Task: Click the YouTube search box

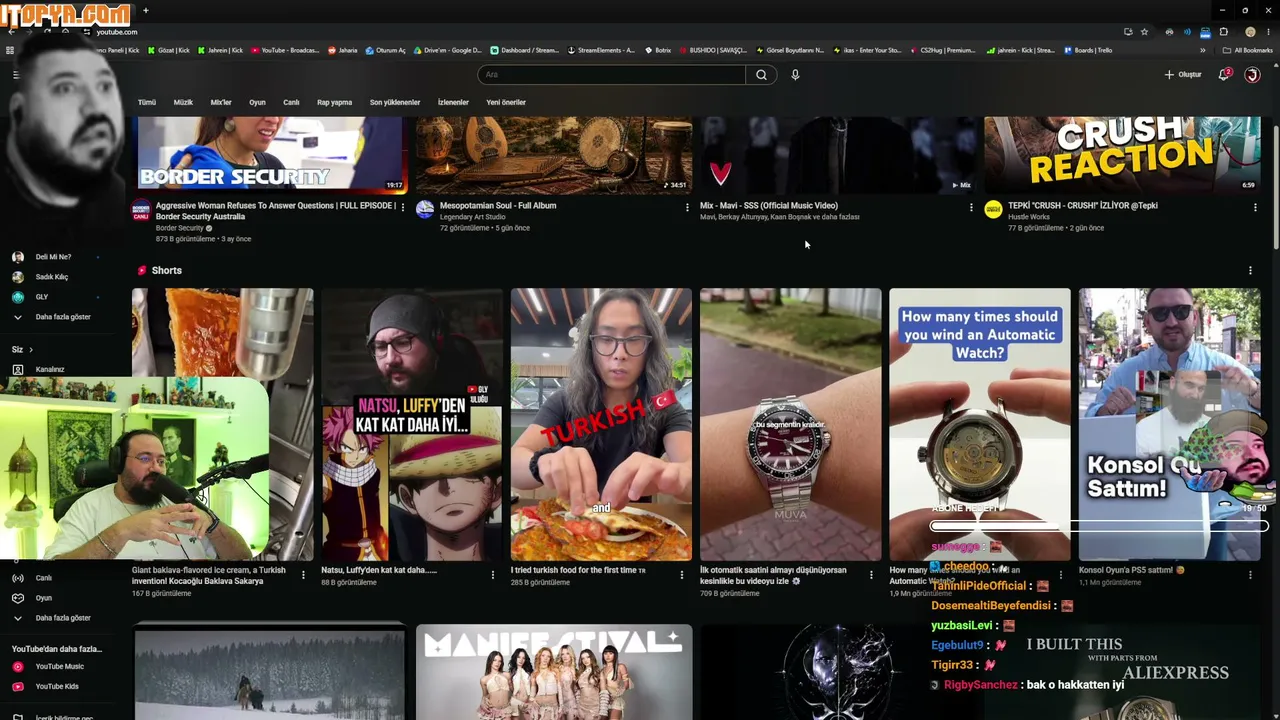Action: click(x=612, y=75)
